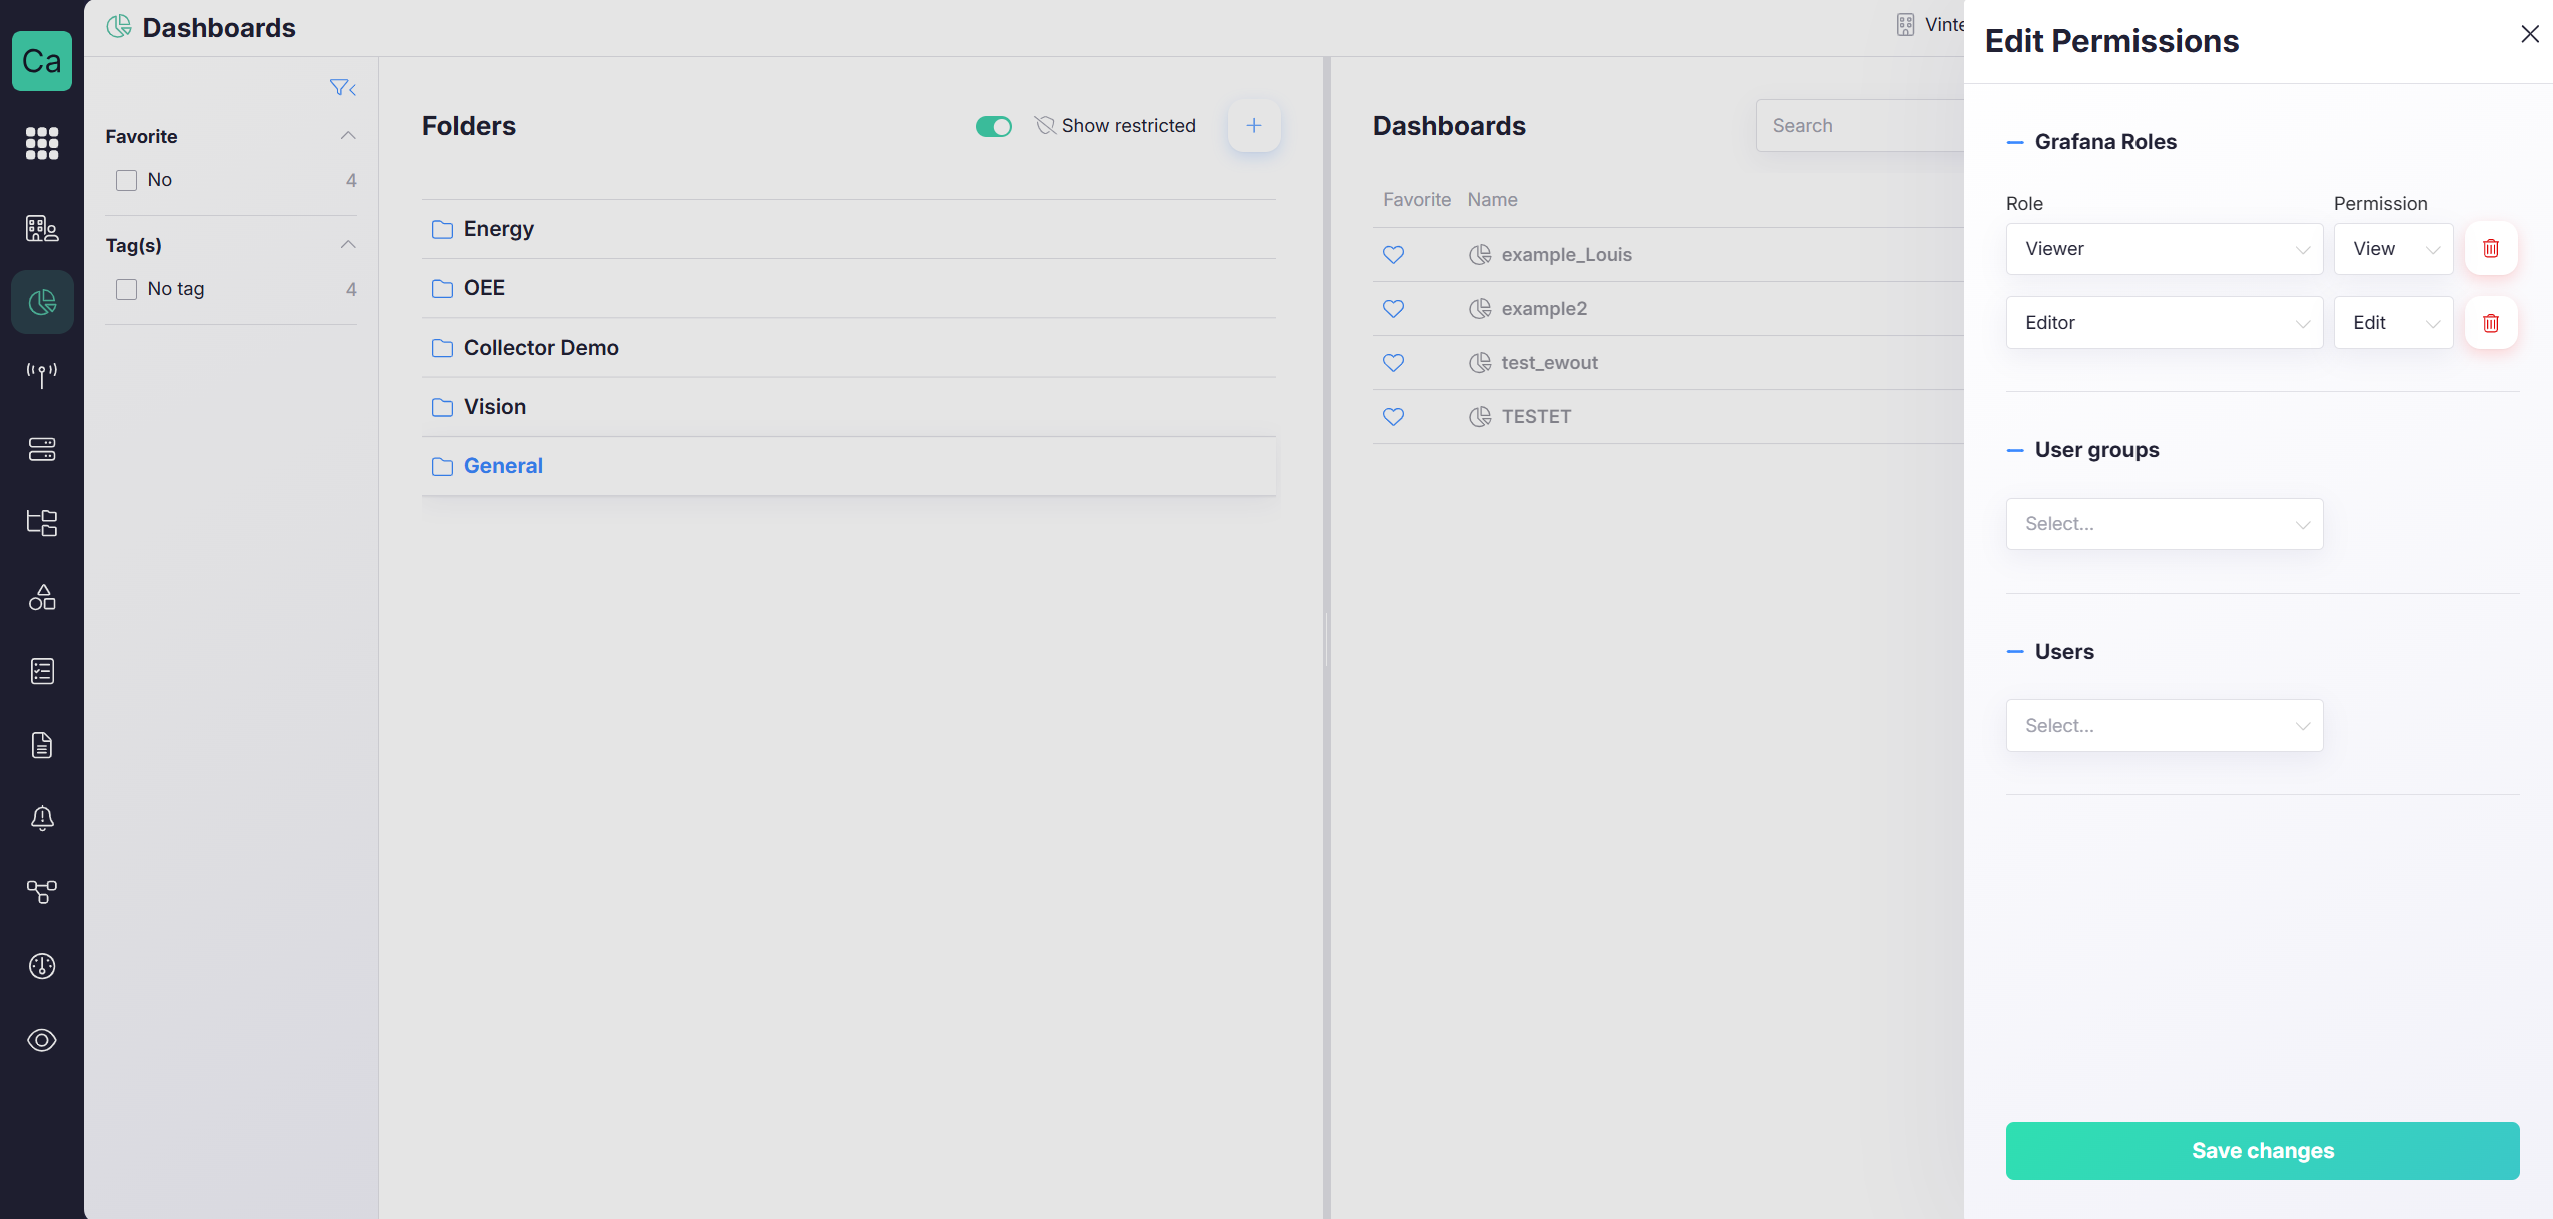
Task: Collapse the Grafana Roles section
Action: pyautogui.click(x=2015, y=142)
